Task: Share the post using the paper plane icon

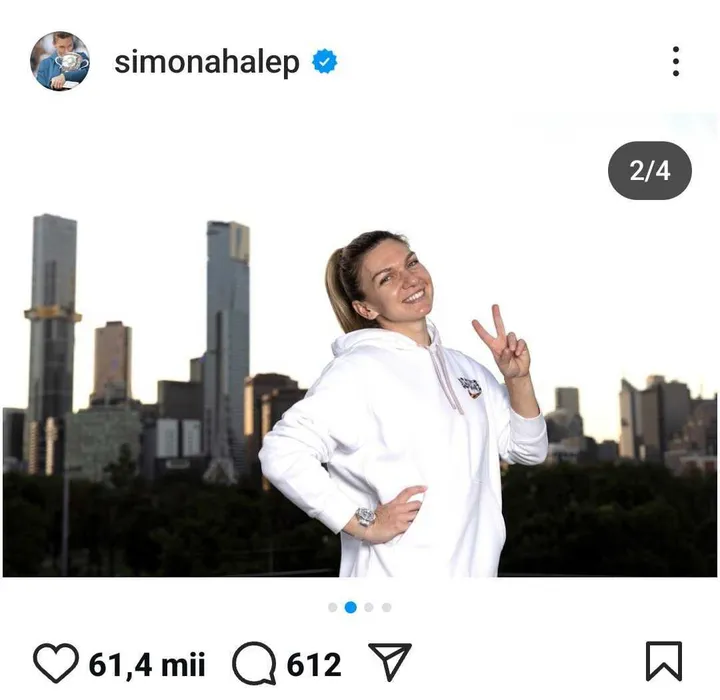Action: [390, 662]
